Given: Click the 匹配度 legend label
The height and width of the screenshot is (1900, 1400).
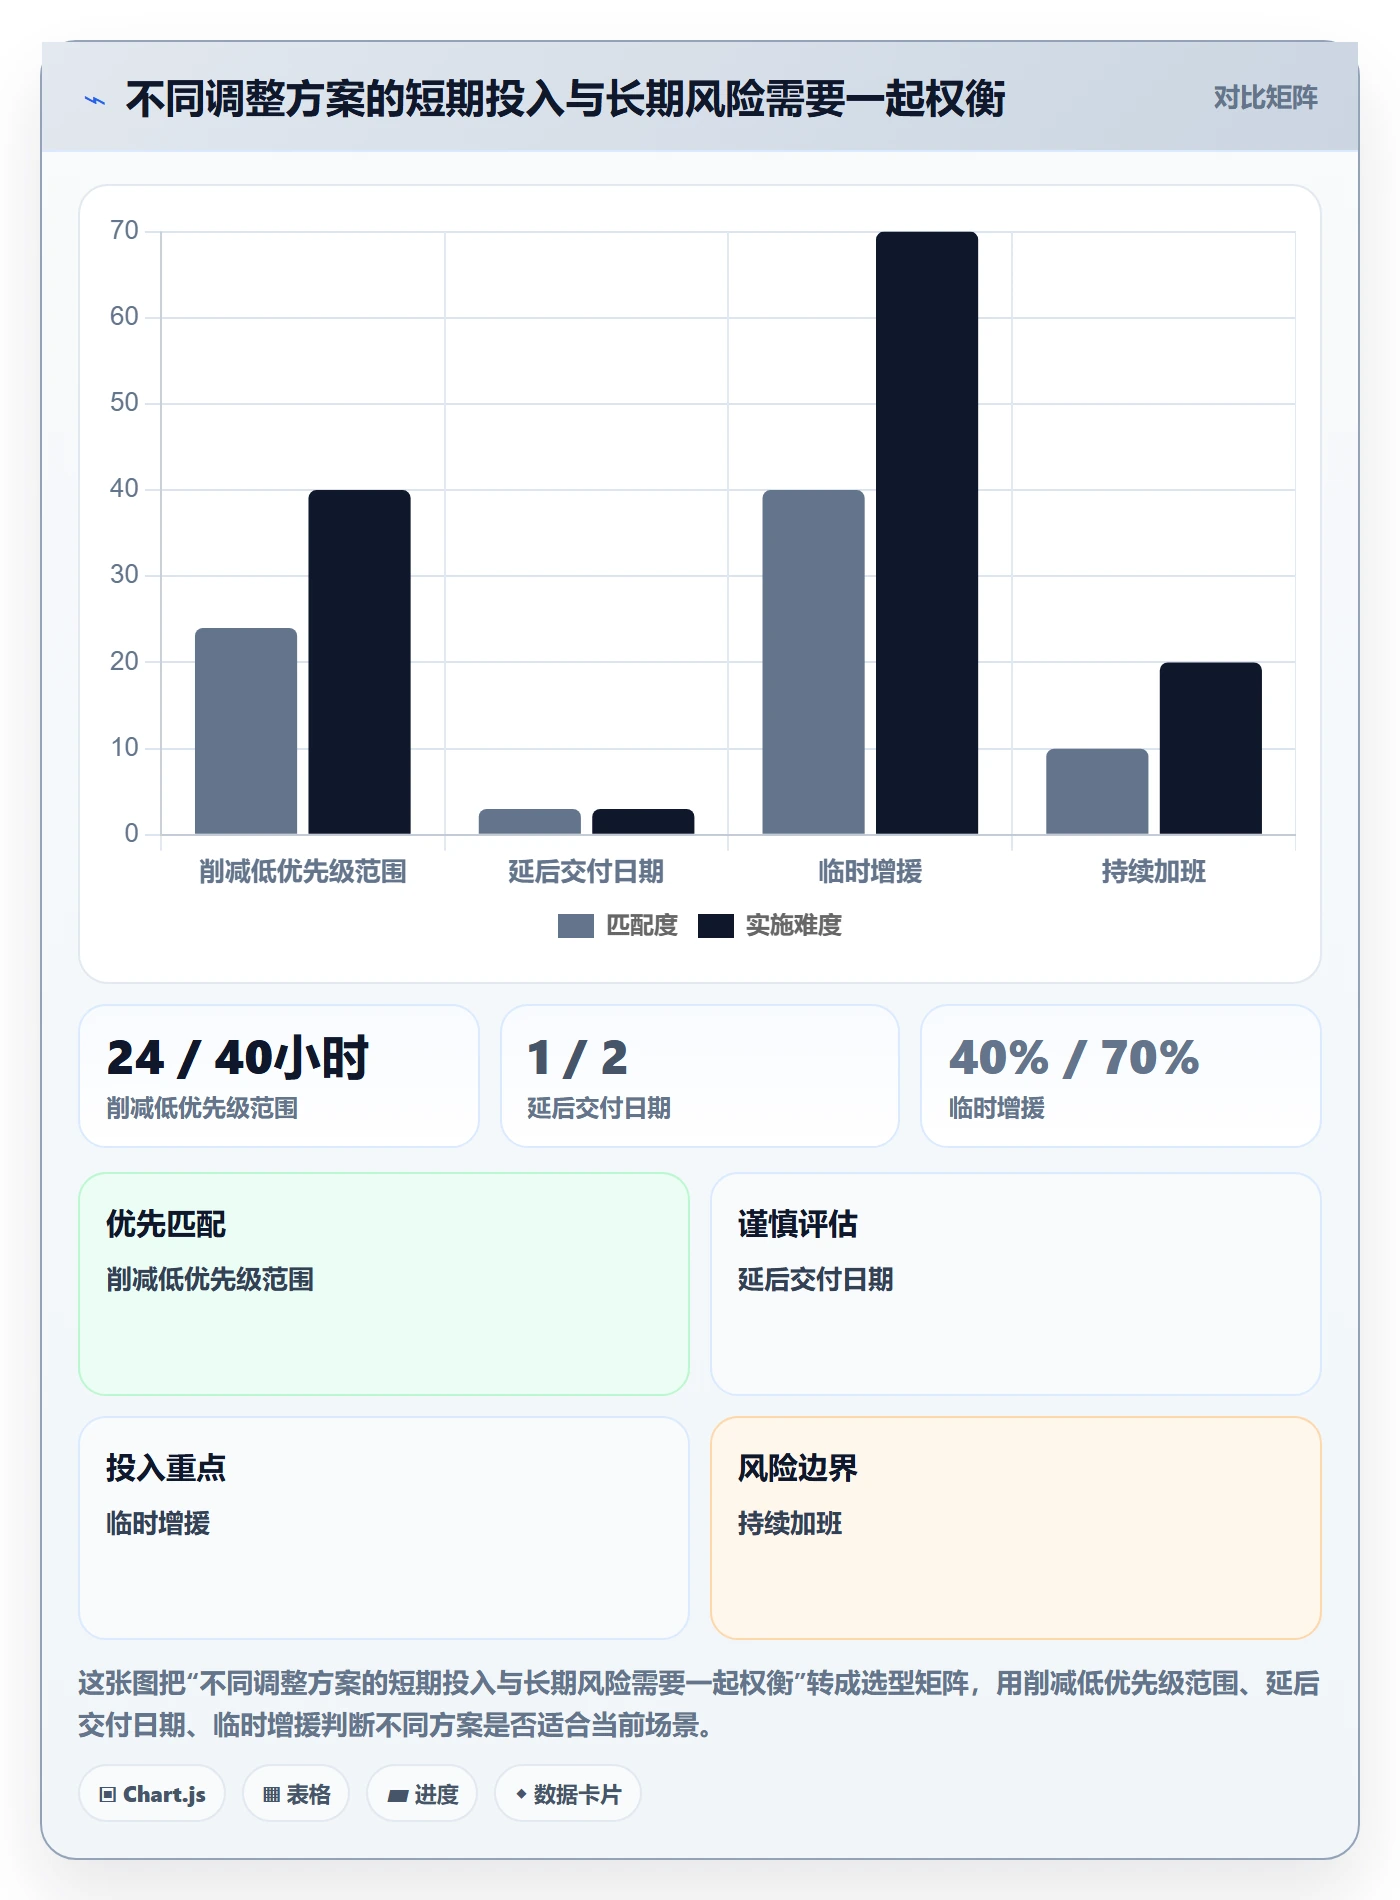Looking at the screenshot, I should [x=642, y=926].
